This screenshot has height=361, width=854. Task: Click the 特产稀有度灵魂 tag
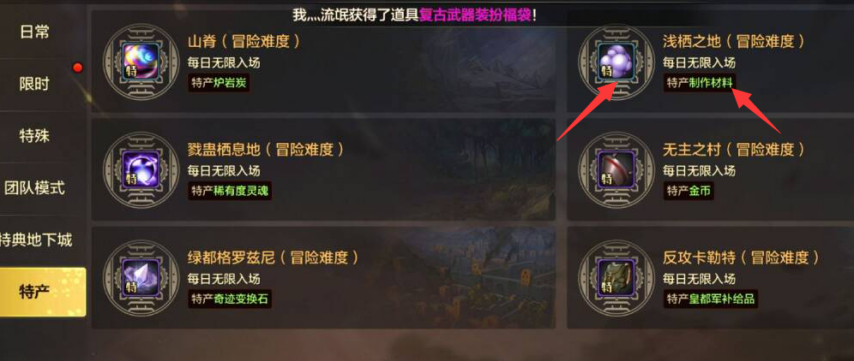pyautogui.click(x=230, y=191)
